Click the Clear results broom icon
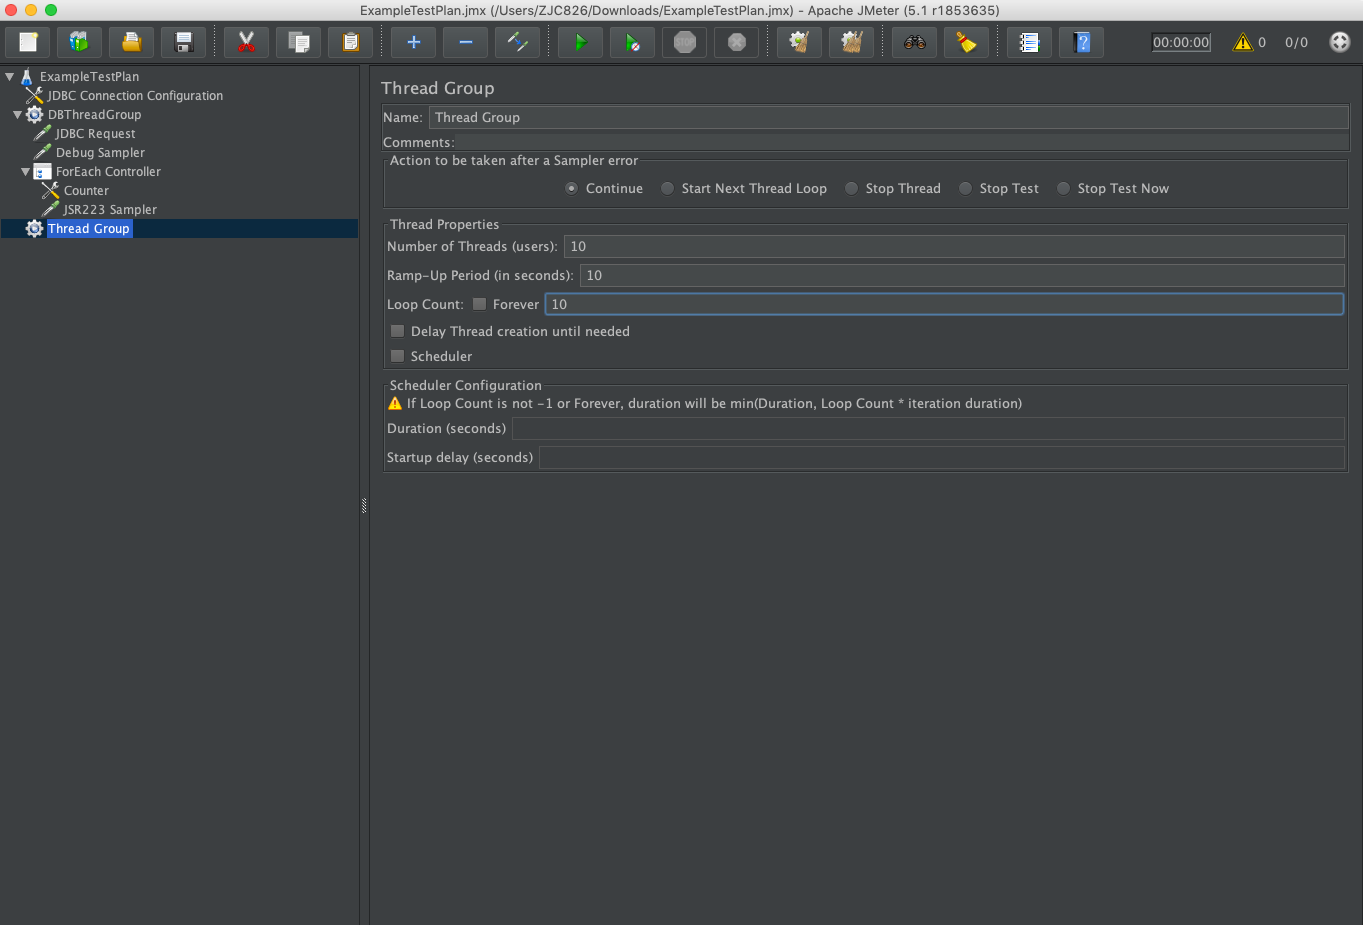Viewport: 1363px width, 925px height. [x=799, y=42]
